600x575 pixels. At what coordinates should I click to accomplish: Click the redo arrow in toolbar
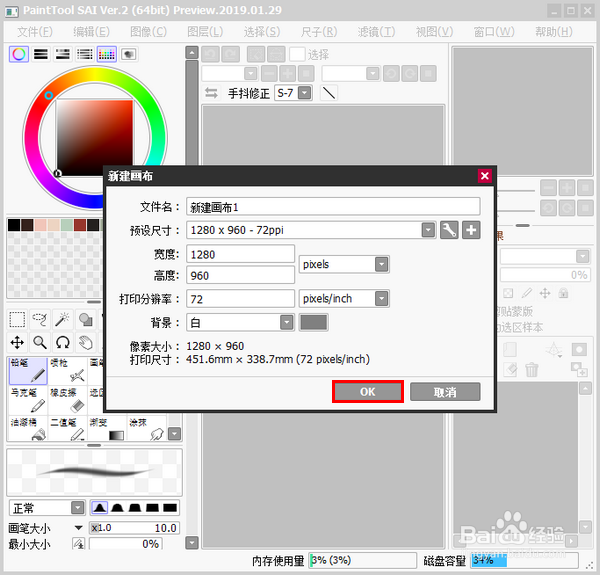tap(230, 54)
